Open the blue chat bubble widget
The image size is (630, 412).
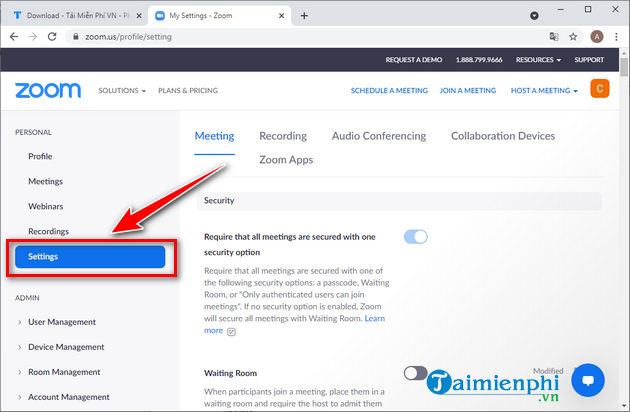pos(588,380)
